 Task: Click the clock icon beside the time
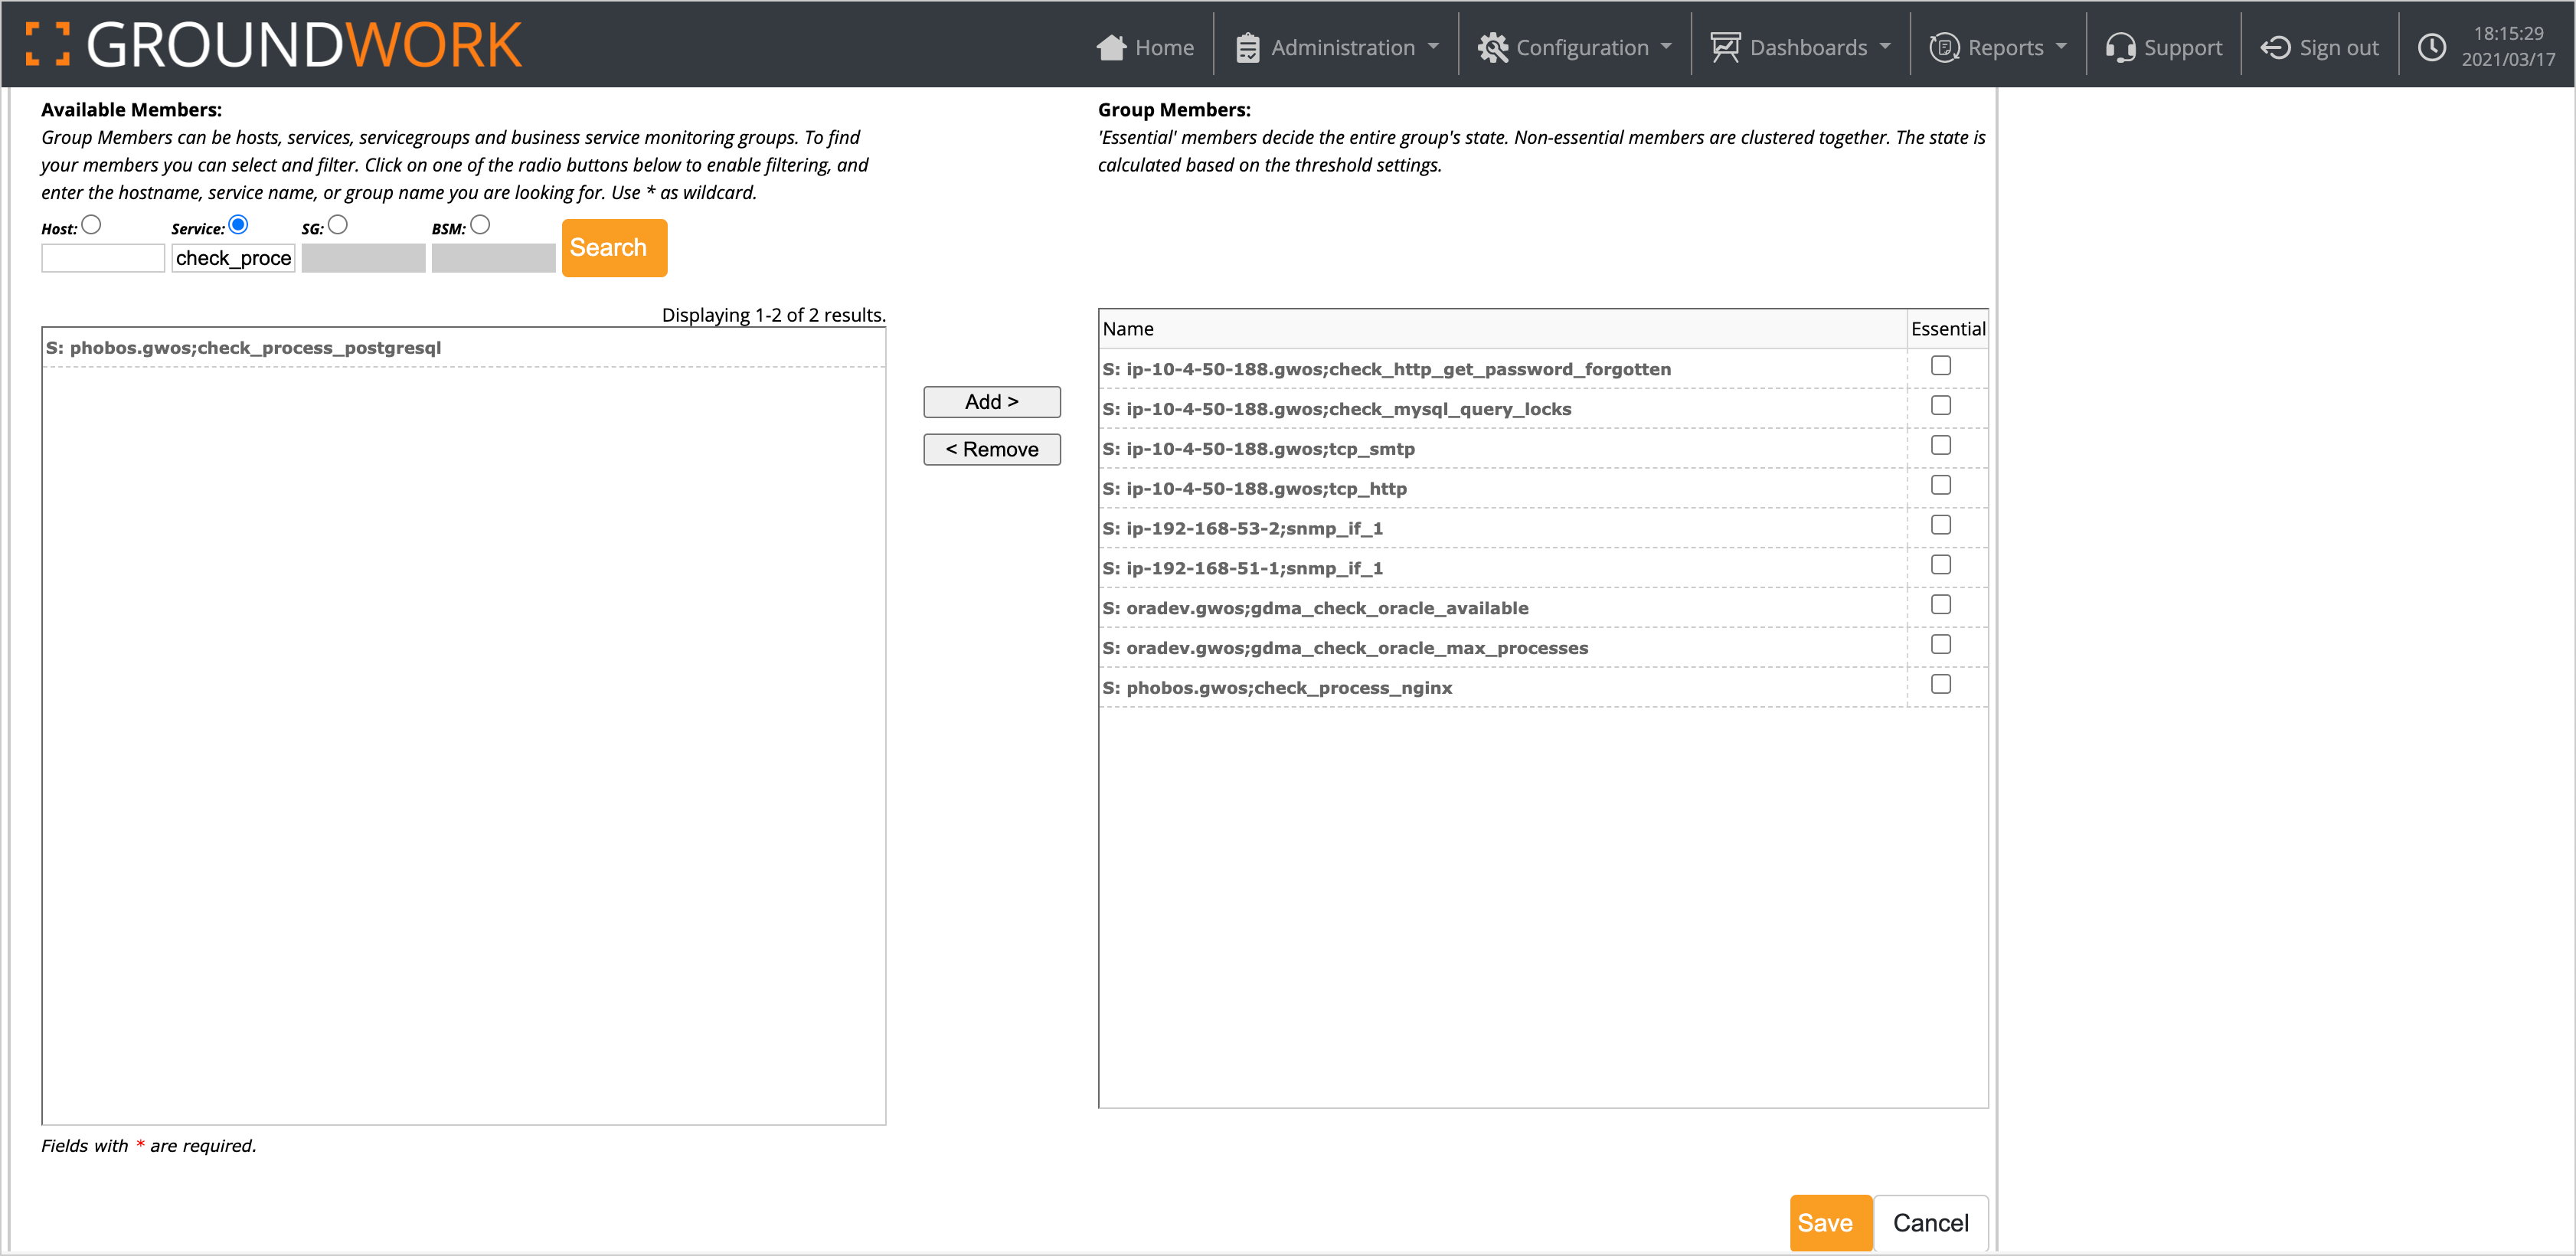[x=2431, y=47]
